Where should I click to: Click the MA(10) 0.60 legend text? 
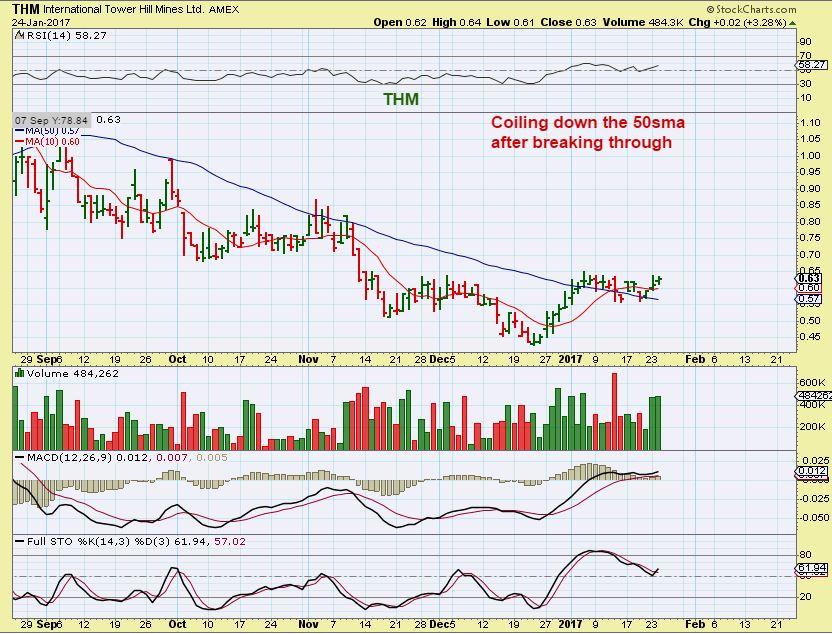pyautogui.click(x=53, y=142)
